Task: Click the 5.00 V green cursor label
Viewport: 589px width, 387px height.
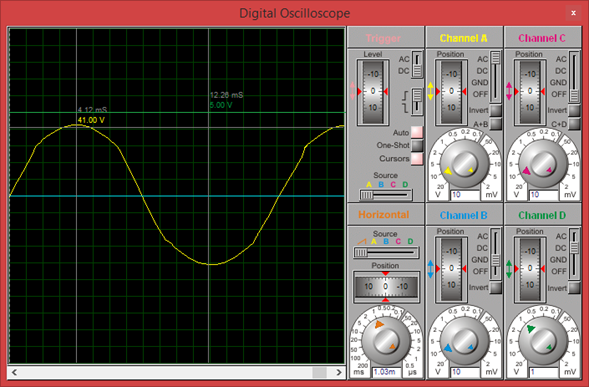Action: point(221,105)
